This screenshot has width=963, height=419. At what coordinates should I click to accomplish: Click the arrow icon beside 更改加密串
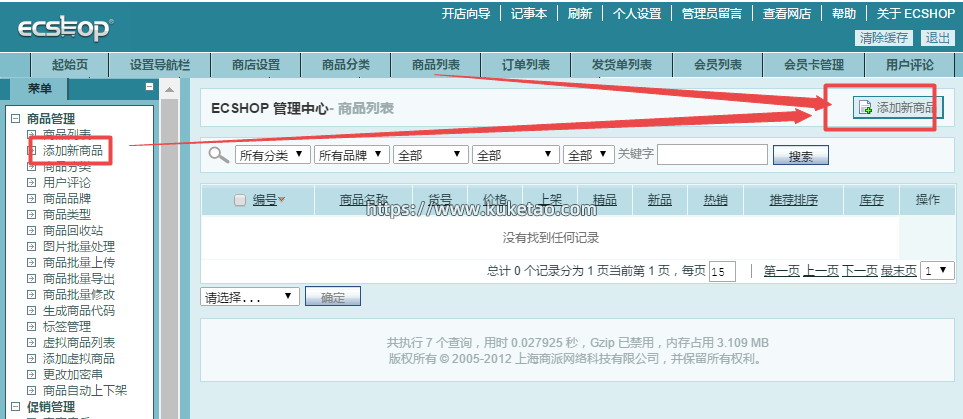(31, 374)
